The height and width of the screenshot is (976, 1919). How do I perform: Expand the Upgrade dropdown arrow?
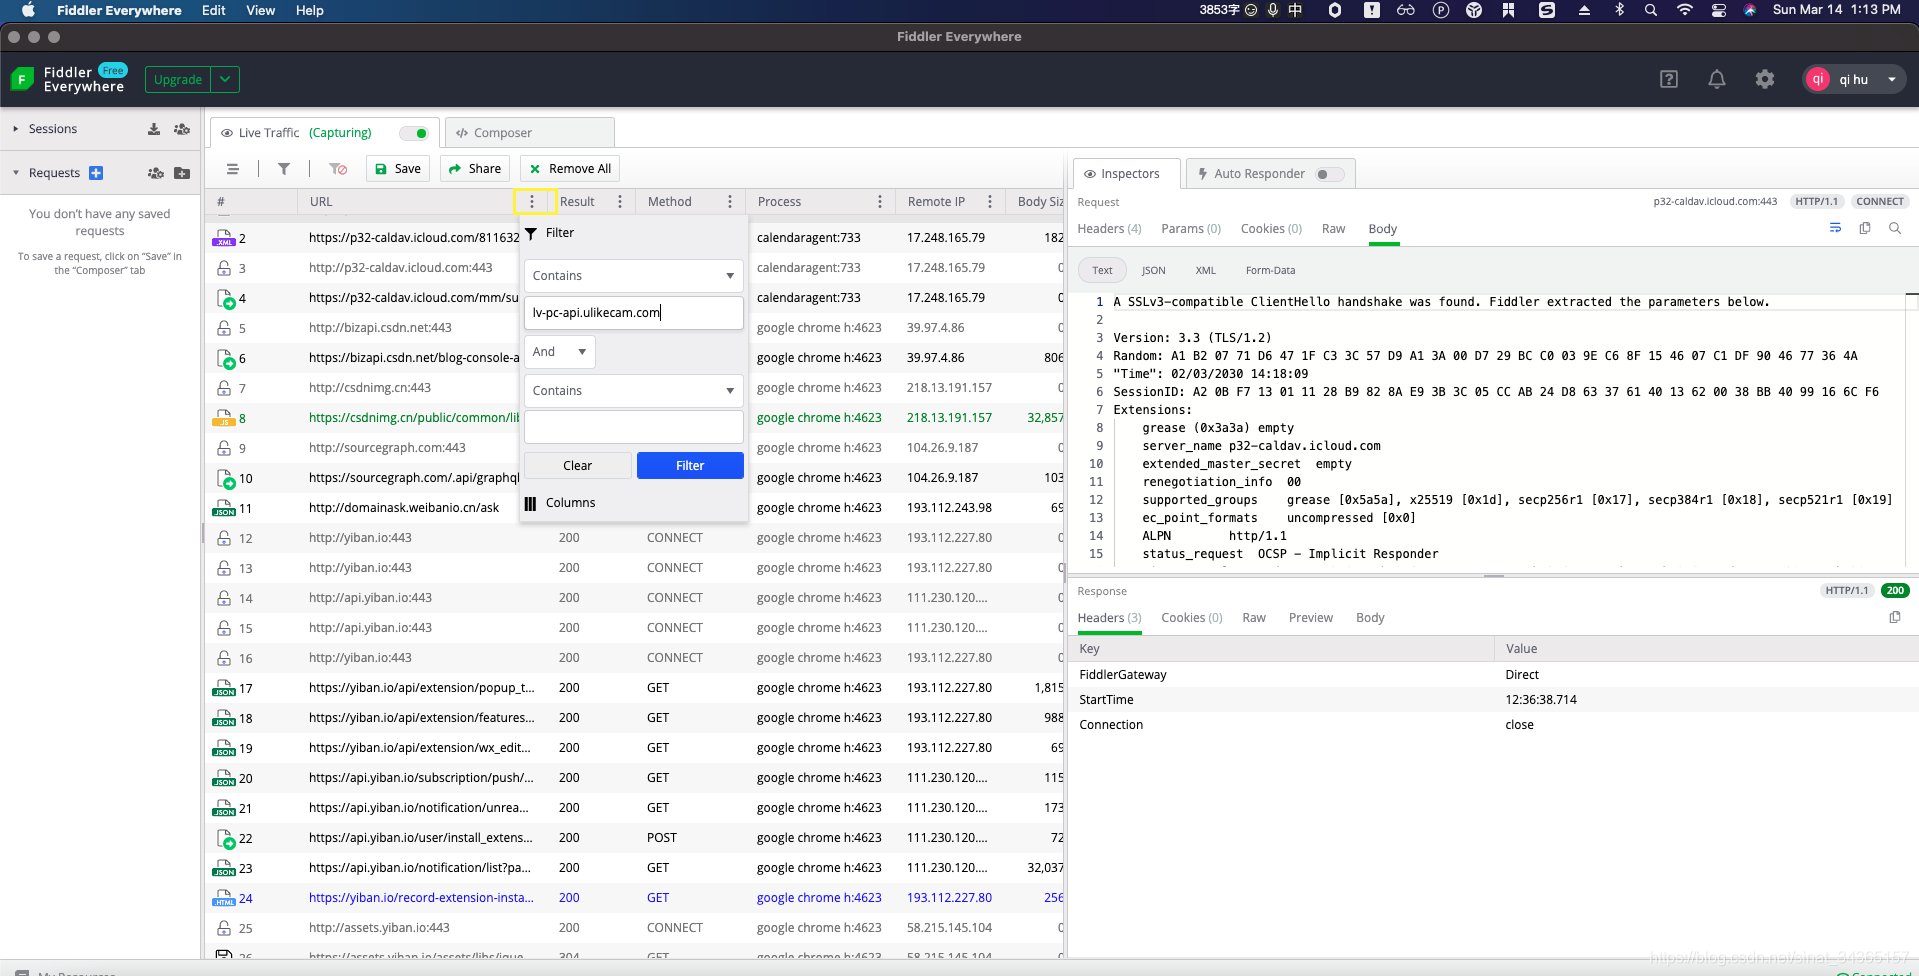(225, 79)
